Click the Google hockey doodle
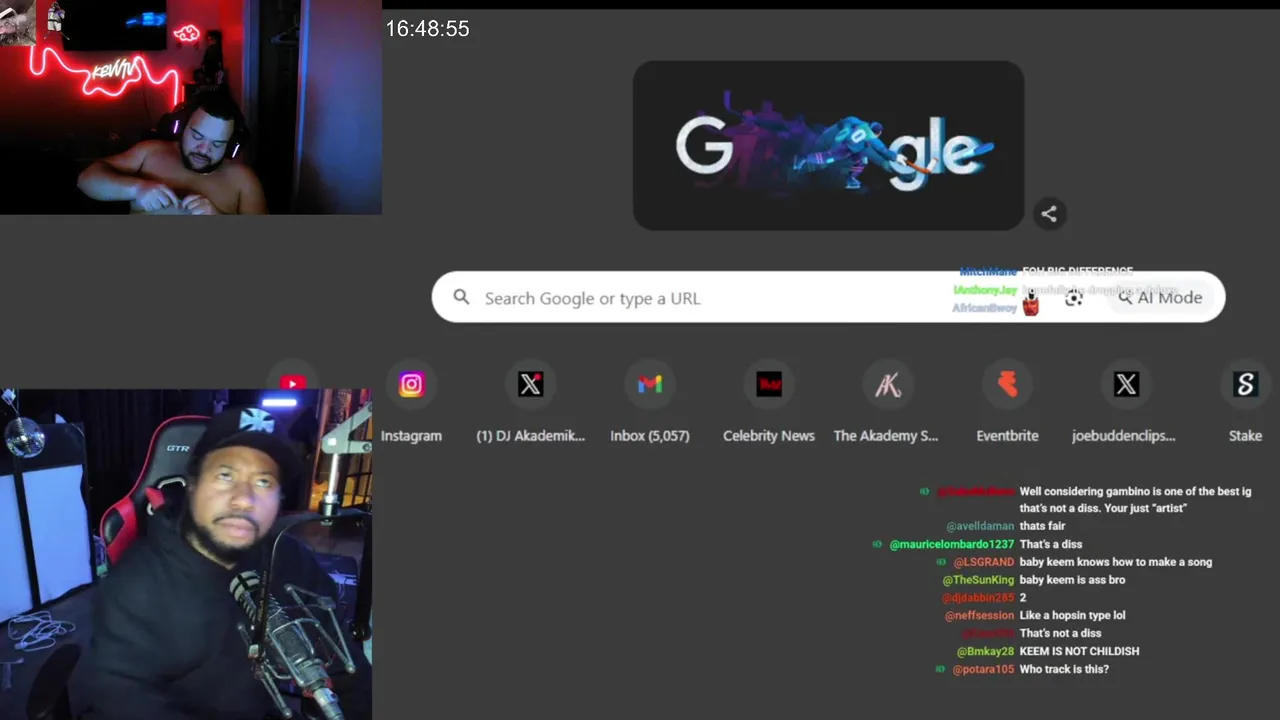Viewport: 1280px width, 720px height. pos(828,145)
